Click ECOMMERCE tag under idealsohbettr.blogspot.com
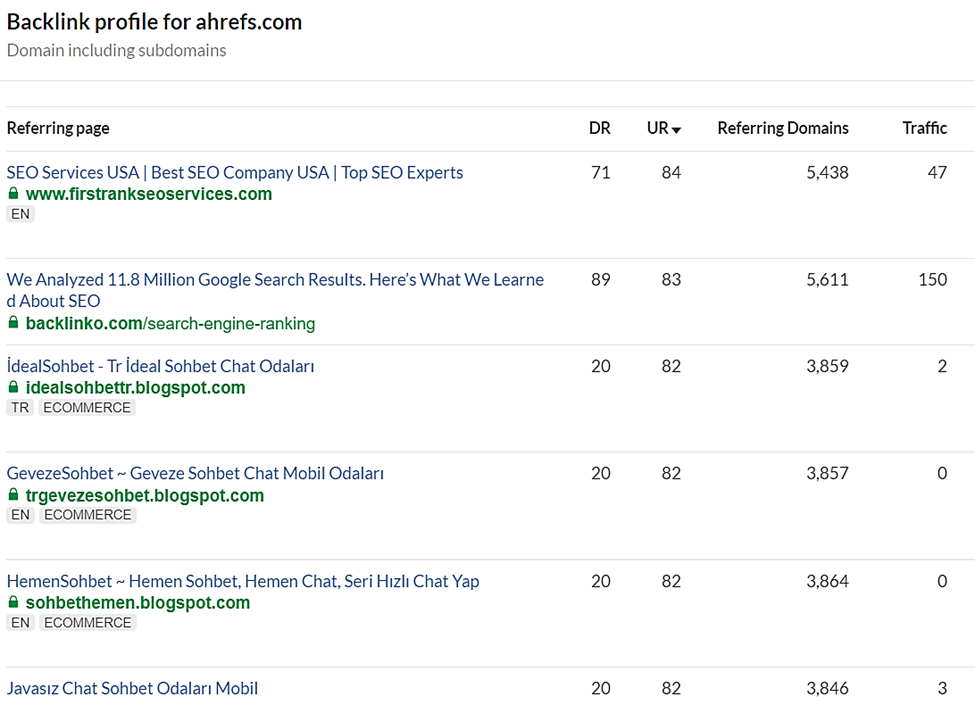 click(x=87, y=408)
